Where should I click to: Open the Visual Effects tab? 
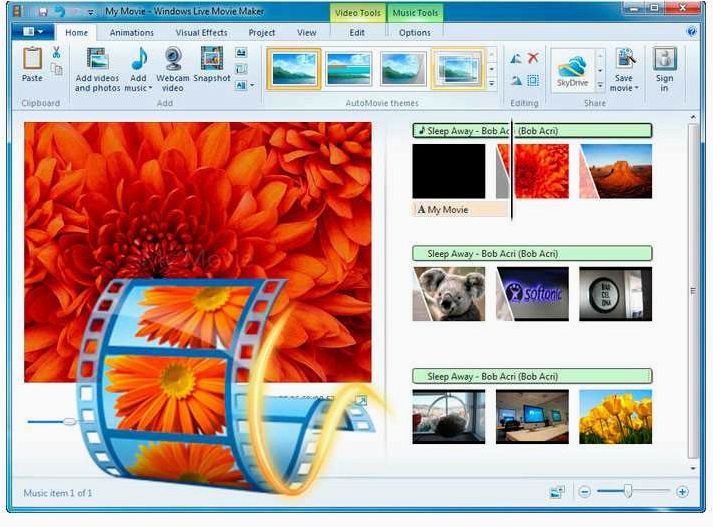201,33
